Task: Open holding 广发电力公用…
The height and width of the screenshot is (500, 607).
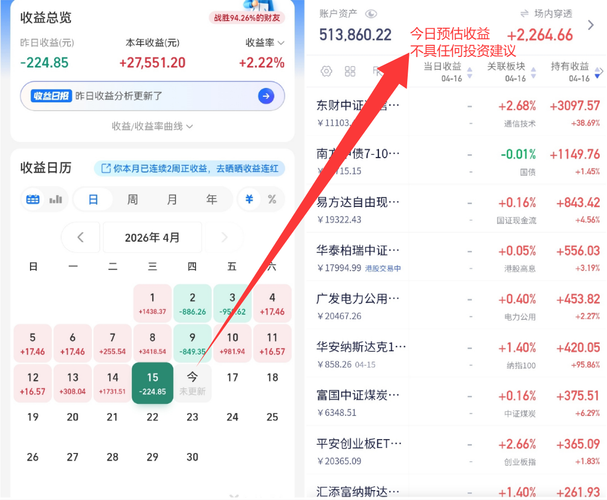Action: click(457, 307)
